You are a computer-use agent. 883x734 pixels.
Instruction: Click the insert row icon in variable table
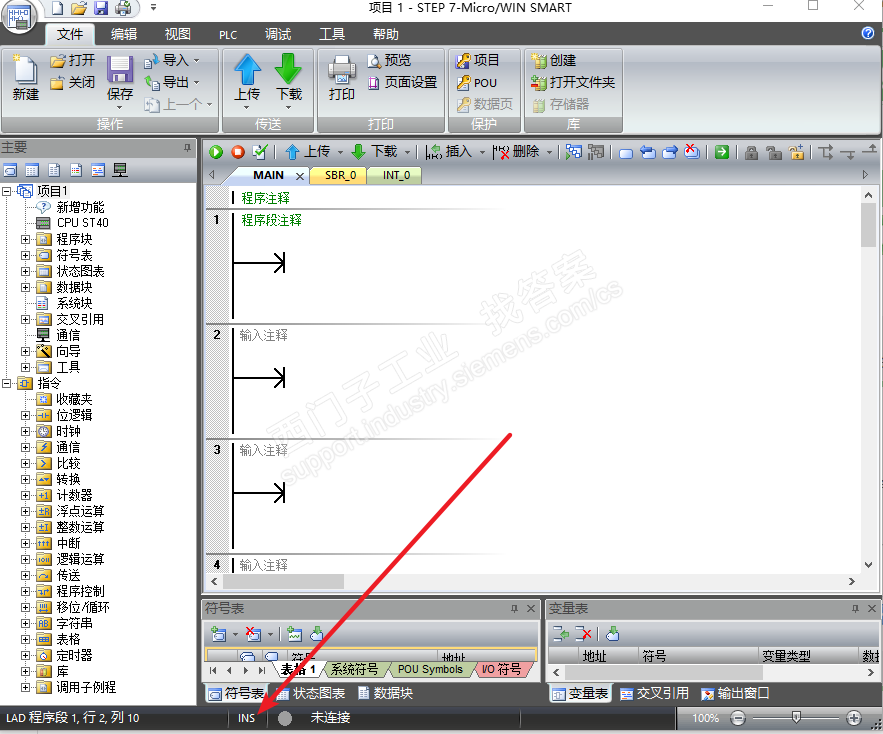(560, 634)
